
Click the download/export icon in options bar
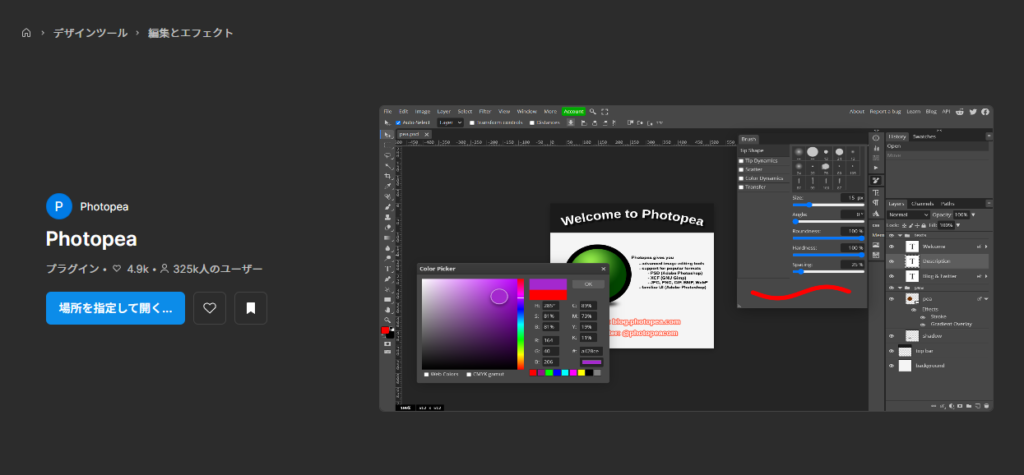click(570, 122)
